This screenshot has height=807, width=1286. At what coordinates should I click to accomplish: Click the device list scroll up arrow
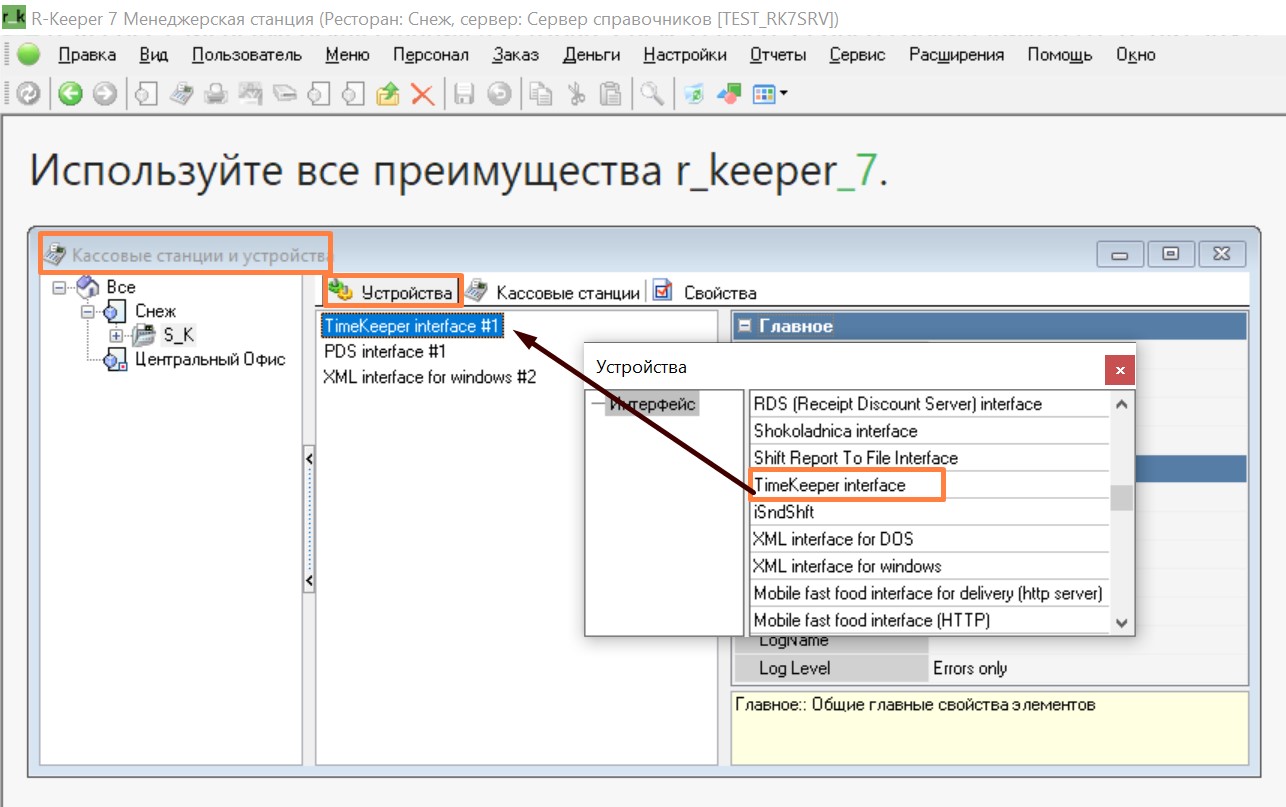tap(1122, 404)
